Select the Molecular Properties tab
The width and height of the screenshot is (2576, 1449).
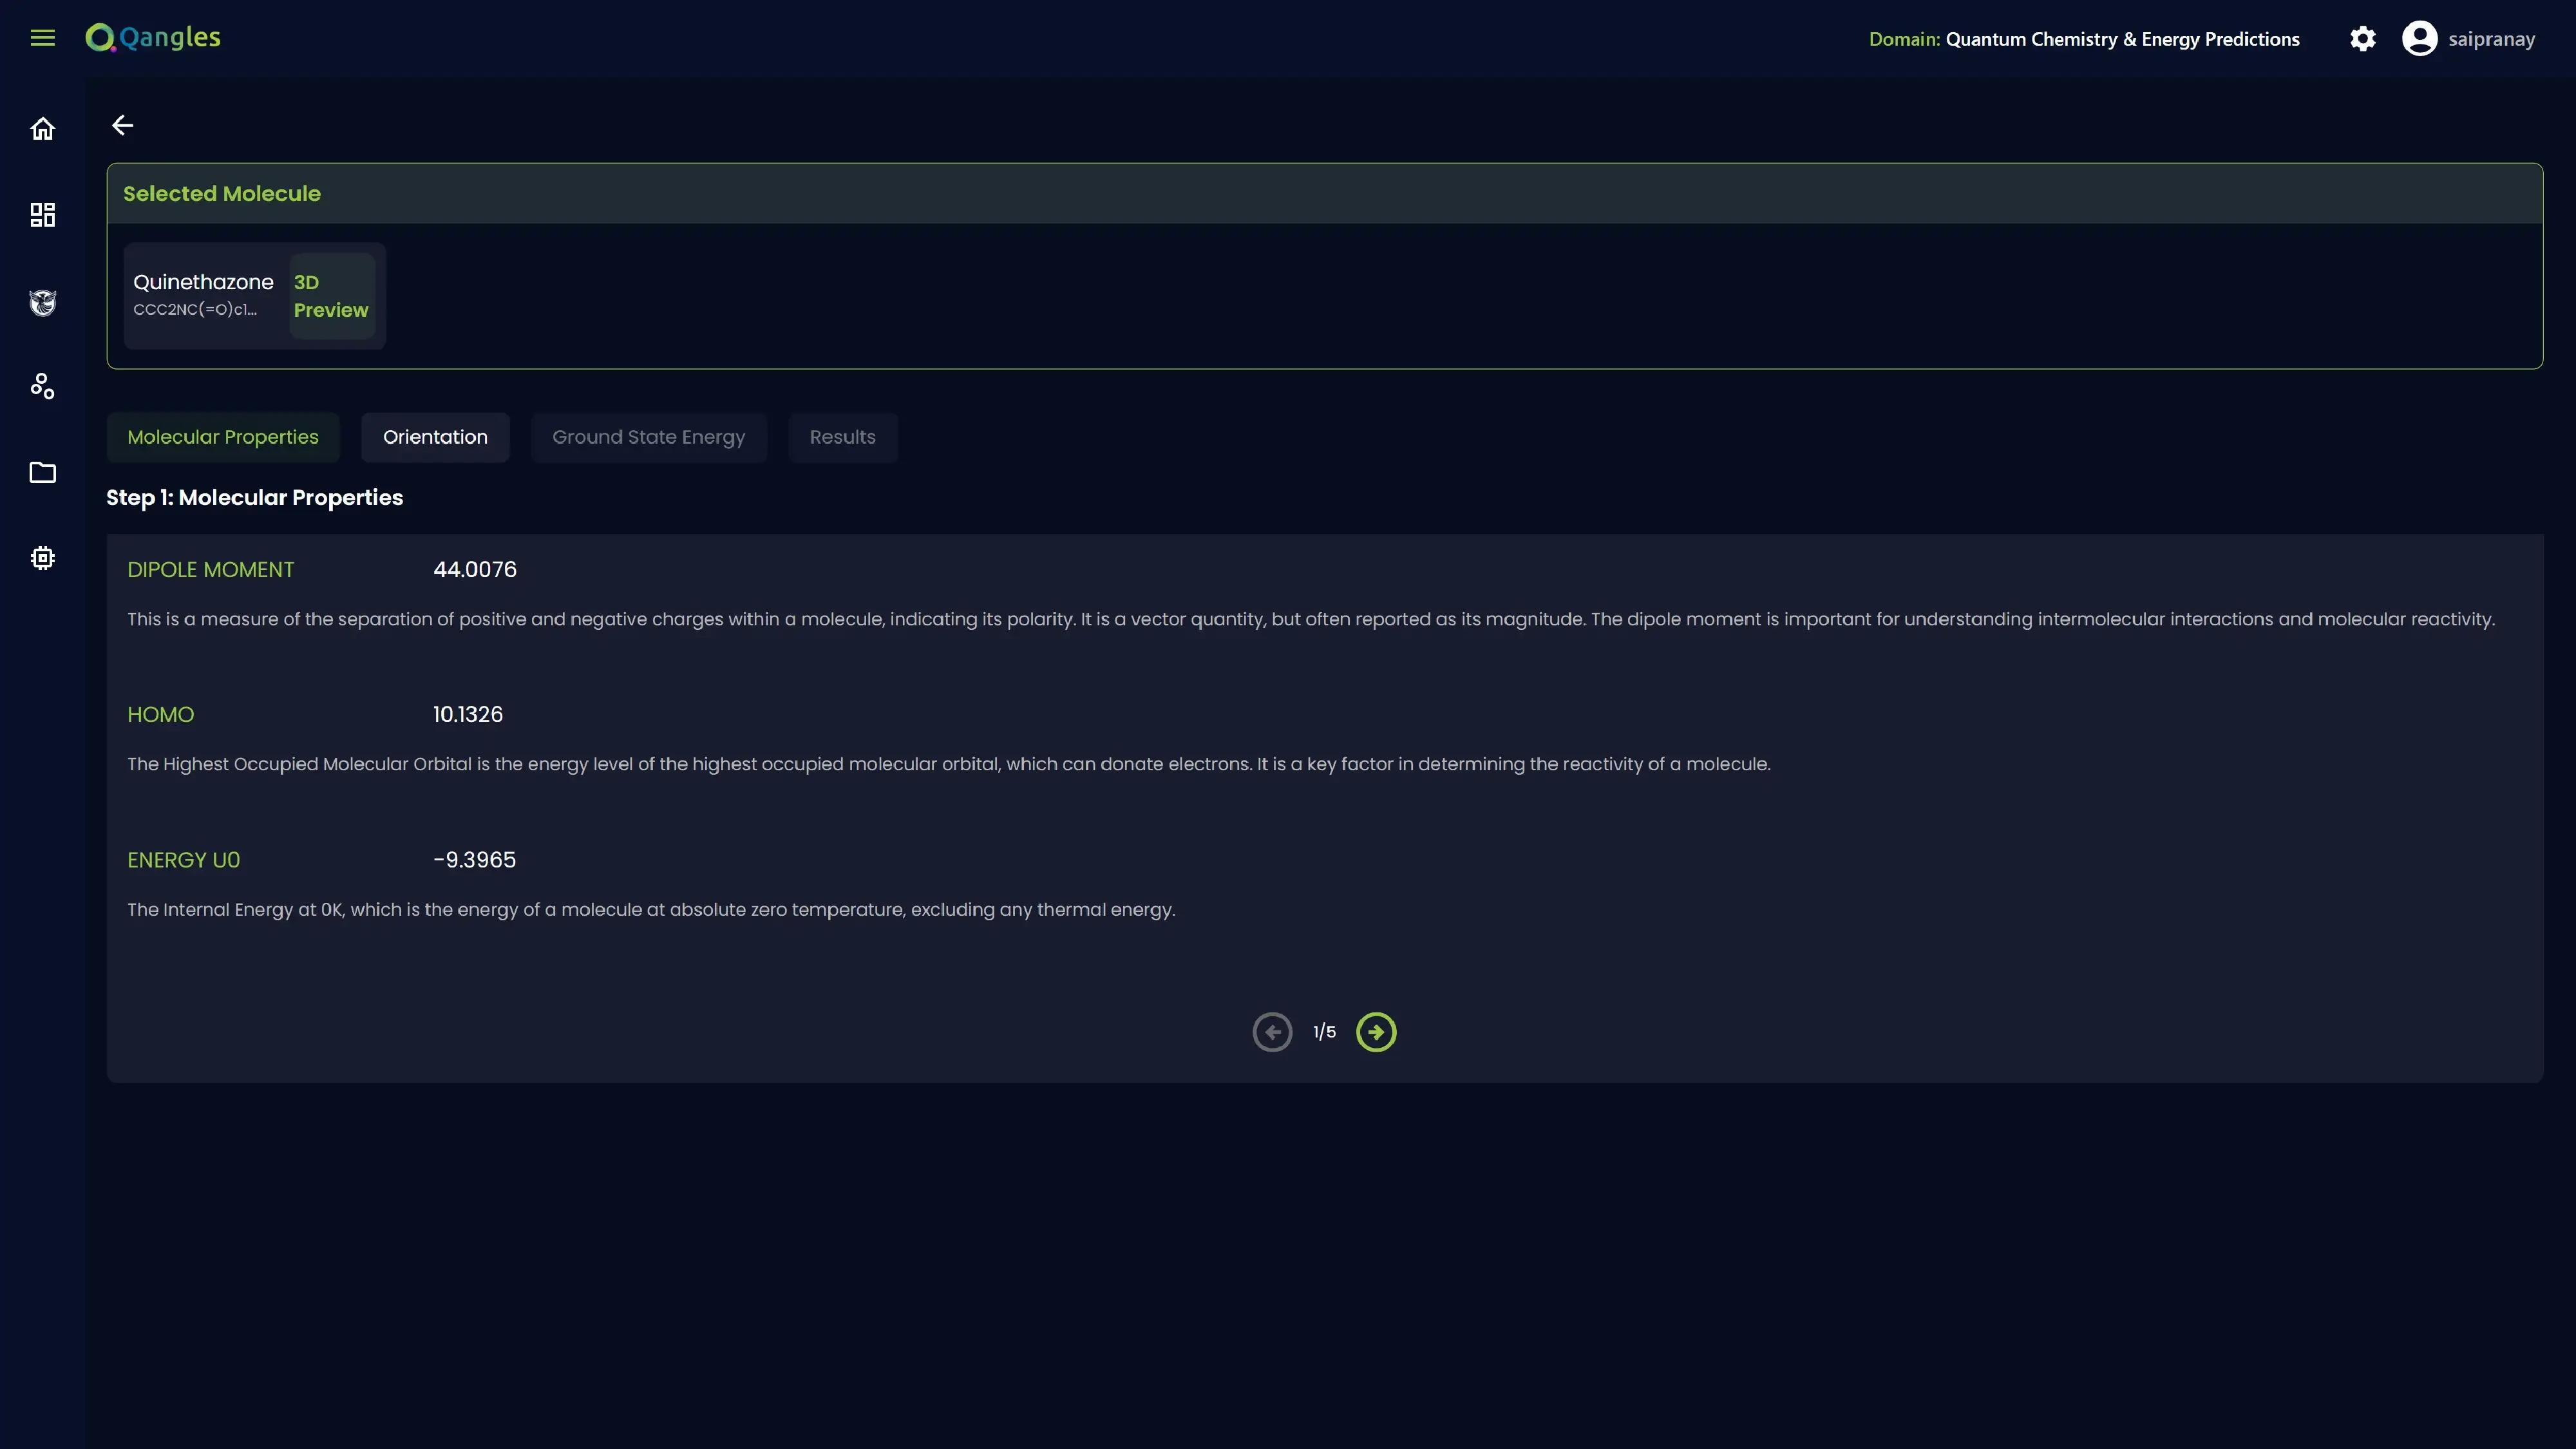coord(222,437)
